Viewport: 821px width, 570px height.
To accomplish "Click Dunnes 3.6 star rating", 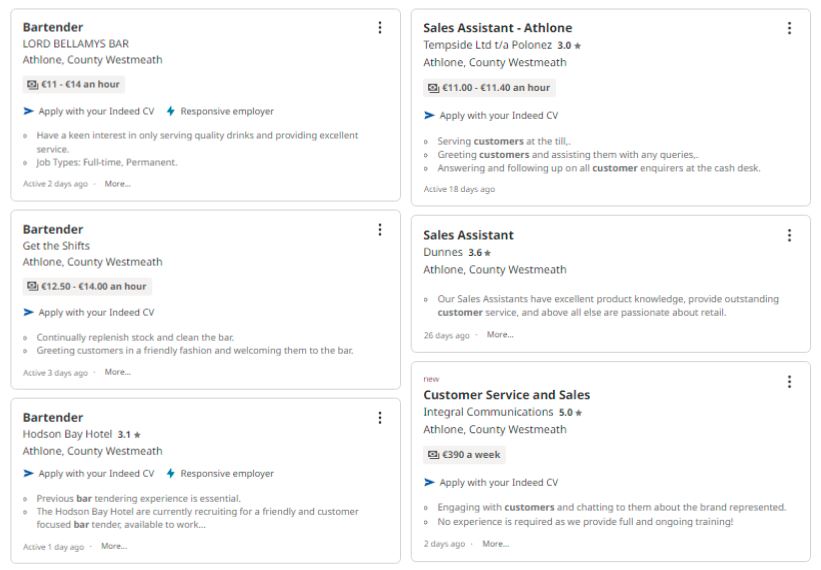I will pyautogui.click(x=479, y=253).
